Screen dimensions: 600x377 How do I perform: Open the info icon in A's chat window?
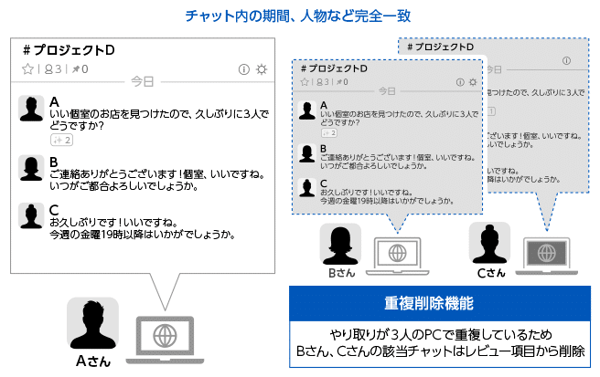tap(244, 69)
